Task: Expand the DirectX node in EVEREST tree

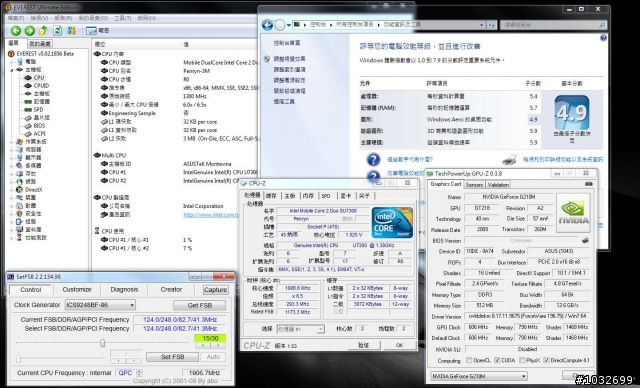Action: pos(11,190)
